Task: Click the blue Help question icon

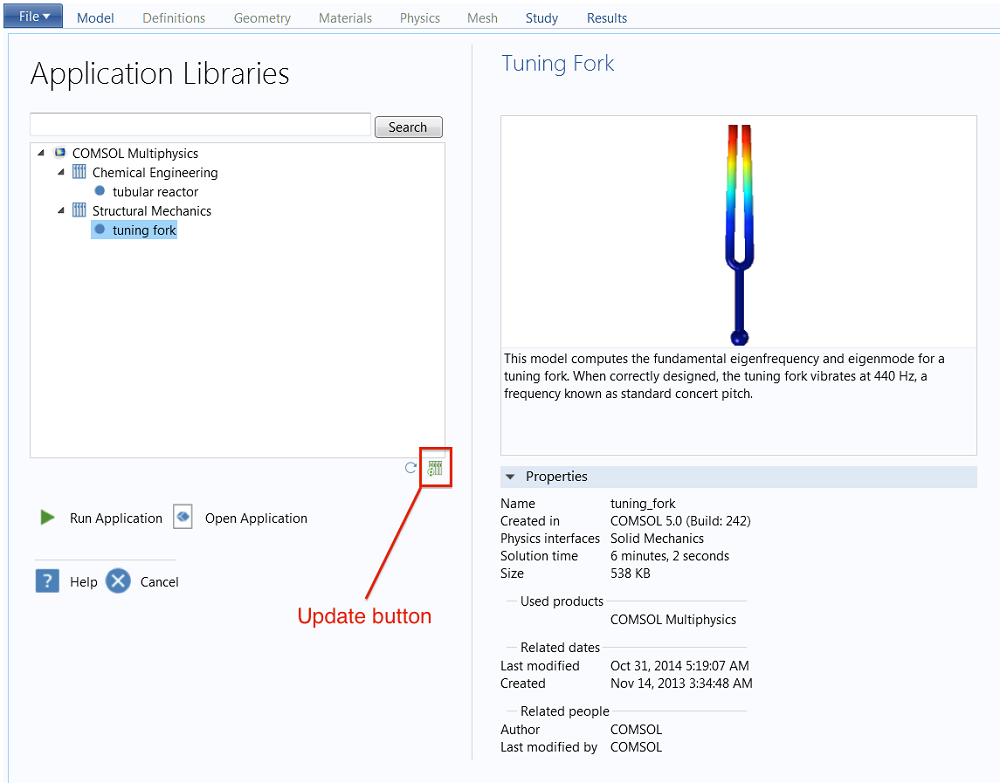Action: pos(47,581)
